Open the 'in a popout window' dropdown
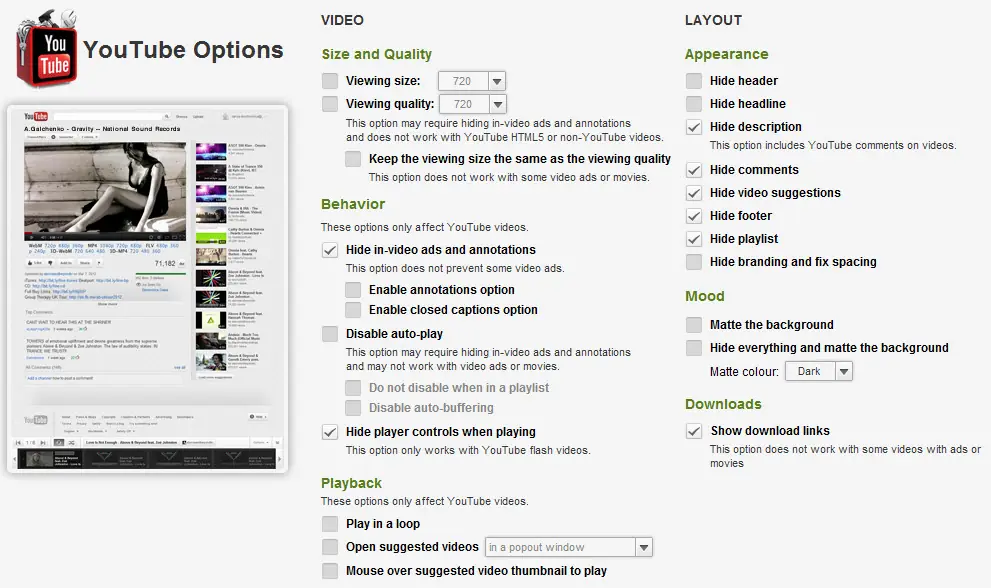 click(569, 547)
